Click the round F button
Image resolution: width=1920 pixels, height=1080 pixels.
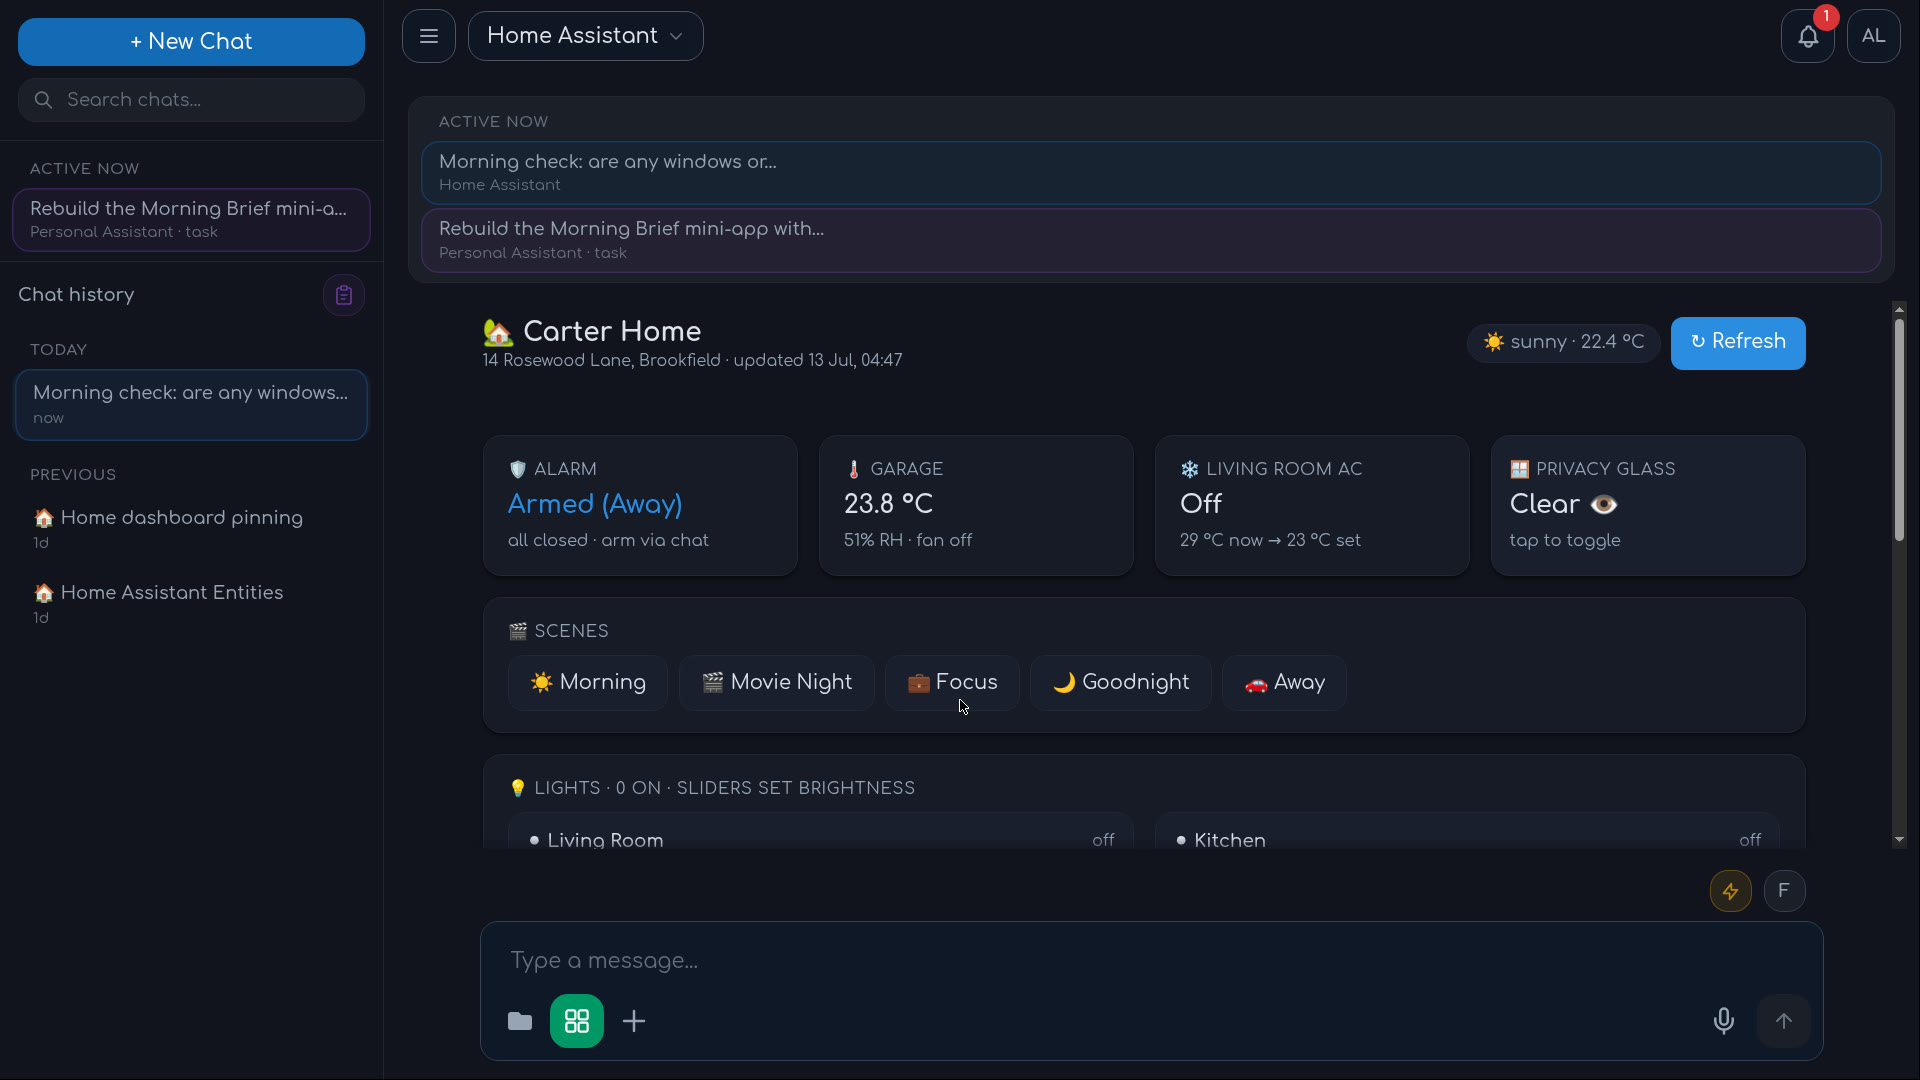tap(1784, 891)
